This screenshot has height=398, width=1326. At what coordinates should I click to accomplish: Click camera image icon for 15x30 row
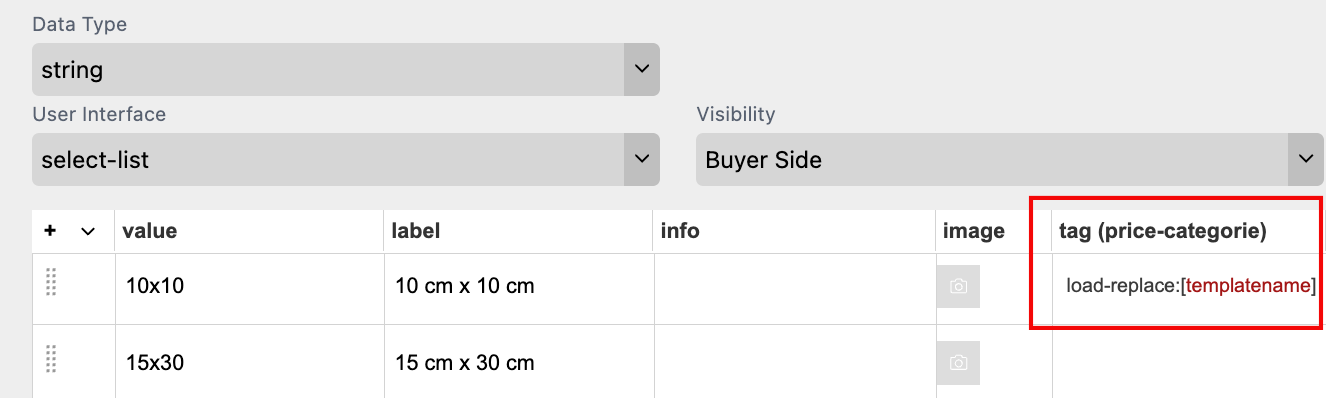click(x=958, y=363)
